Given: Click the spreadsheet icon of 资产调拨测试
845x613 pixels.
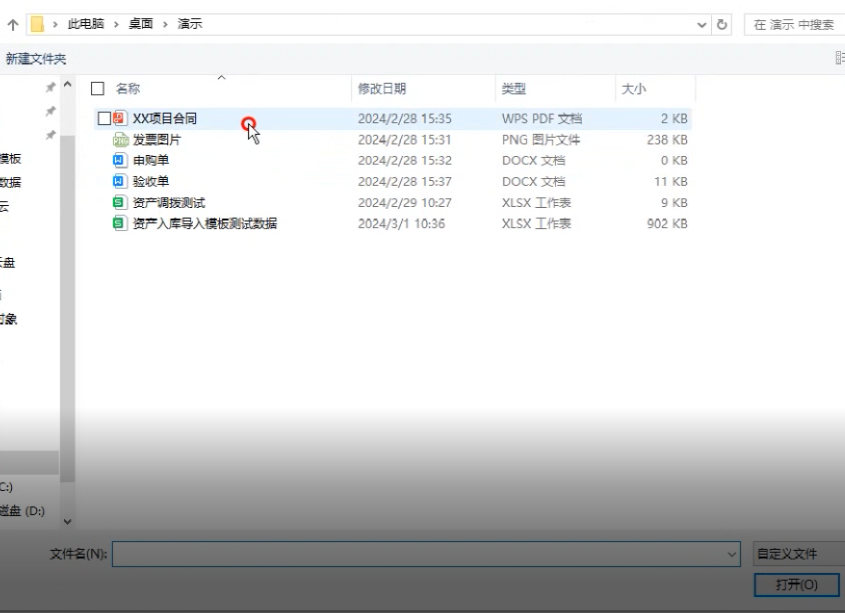Looking at the screenshot, I should click(120, 202).
